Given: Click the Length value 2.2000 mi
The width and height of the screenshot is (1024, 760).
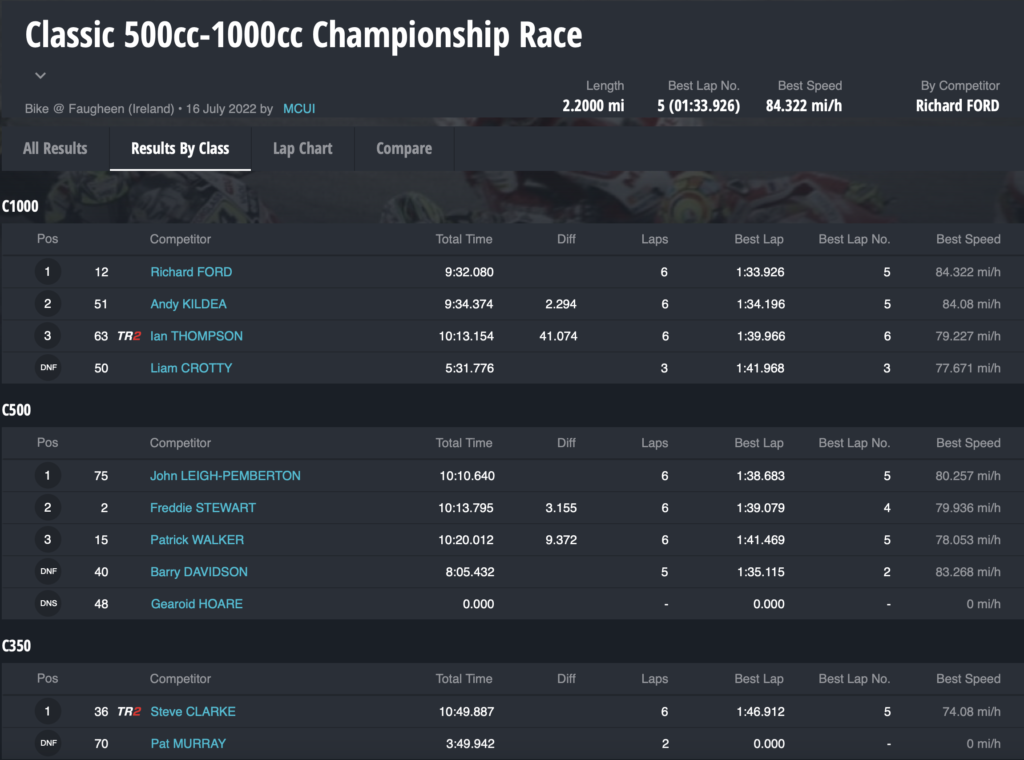Looking at the screenshot, I should pyautogui.click(x=593, y=106).
